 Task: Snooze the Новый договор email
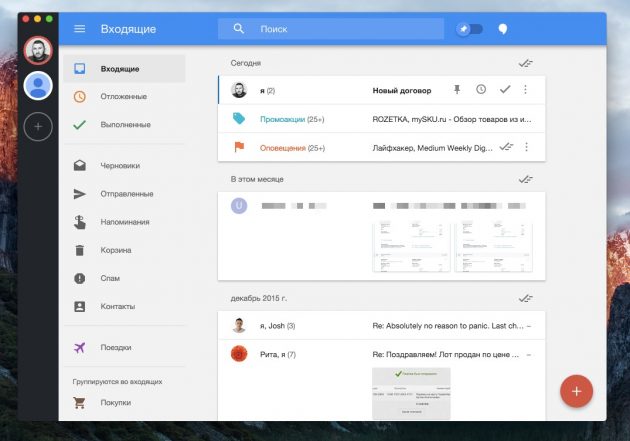[481, 89]
